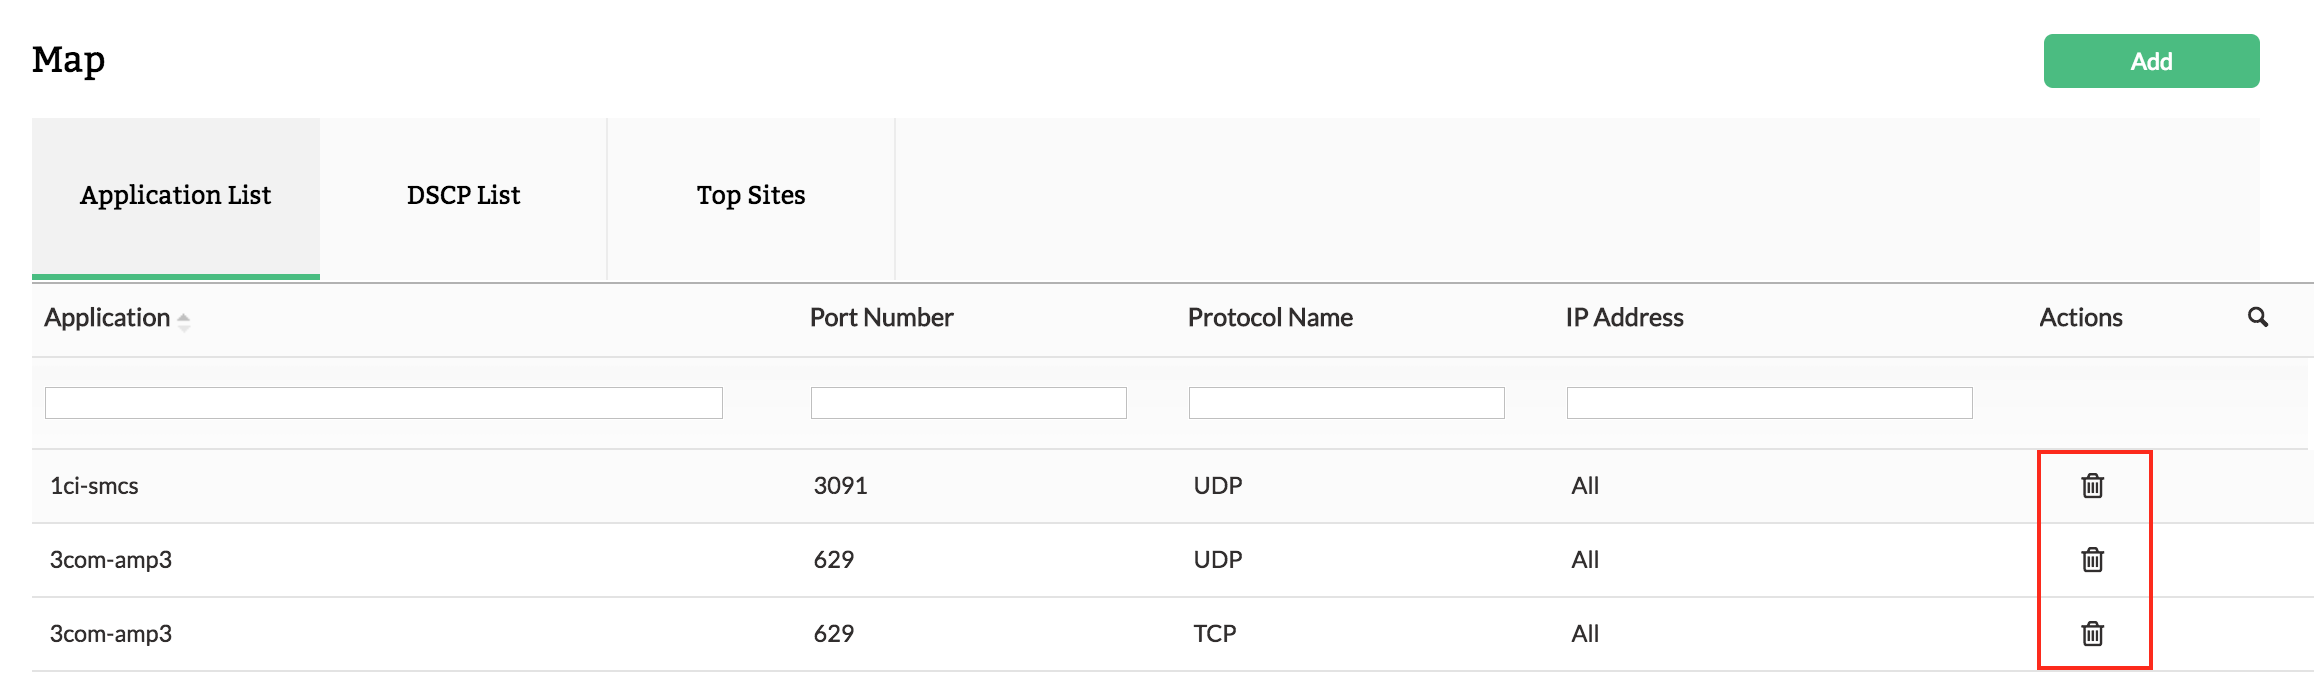The width and height of the screenshot is (2314, 674).
Task: Focus the Port Number filter field
Action: 968,403
